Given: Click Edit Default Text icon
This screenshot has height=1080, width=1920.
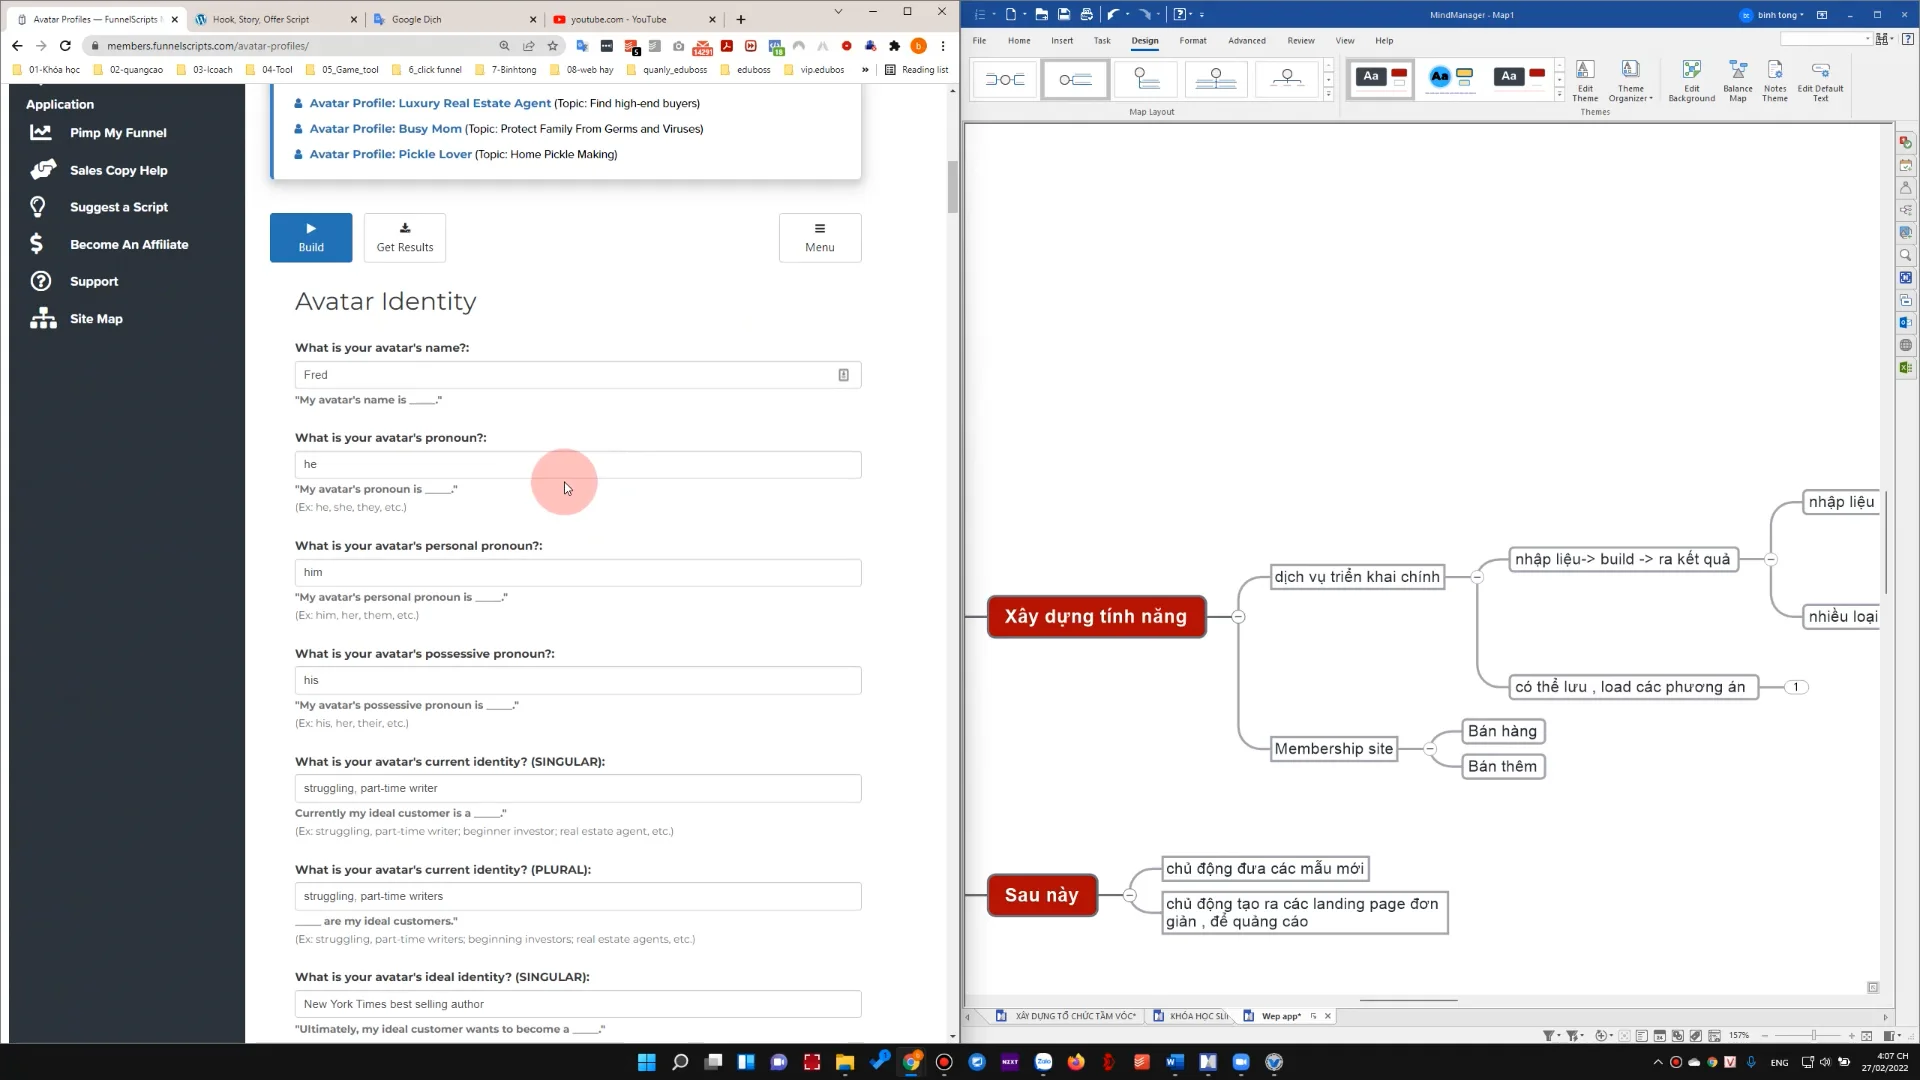Looking at the screenshot, I should click(1820, 80).
